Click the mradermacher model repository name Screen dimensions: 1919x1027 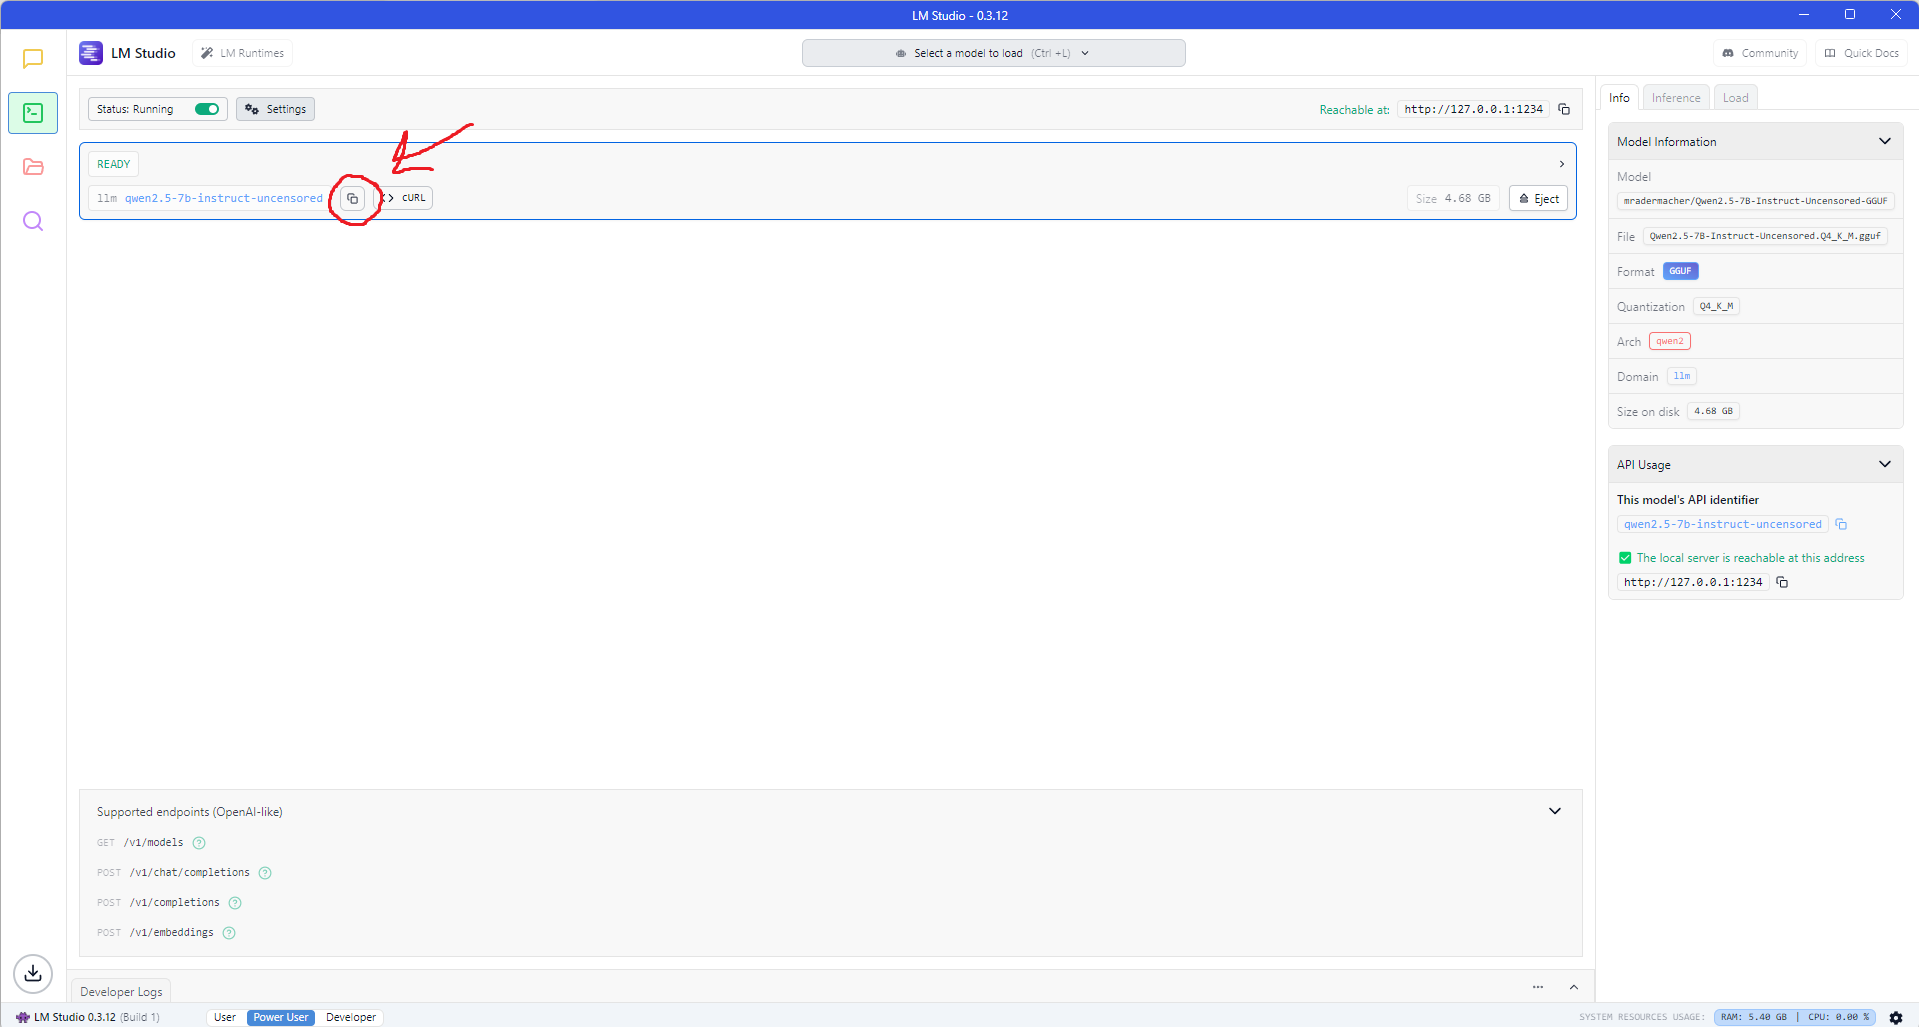pyautogui.click(x=1756, y=201)
